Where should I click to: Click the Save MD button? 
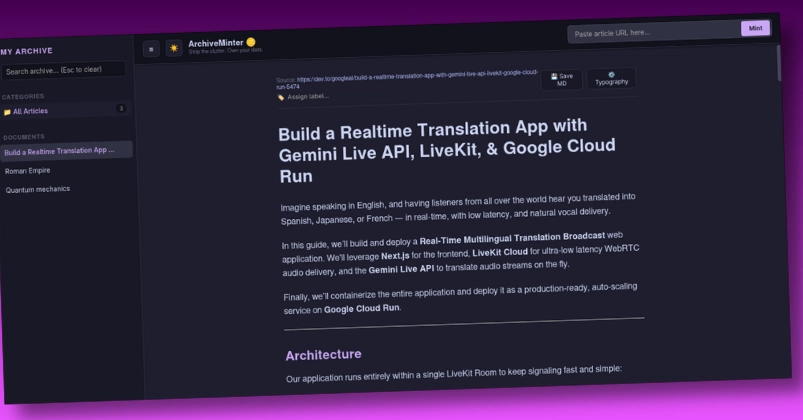coord(562,79)
